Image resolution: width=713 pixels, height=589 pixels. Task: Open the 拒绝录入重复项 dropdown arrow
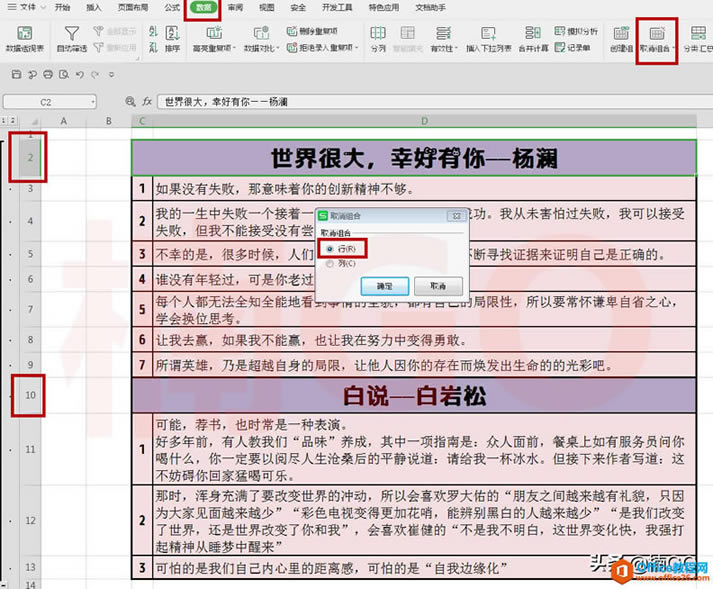pos(356,48)
